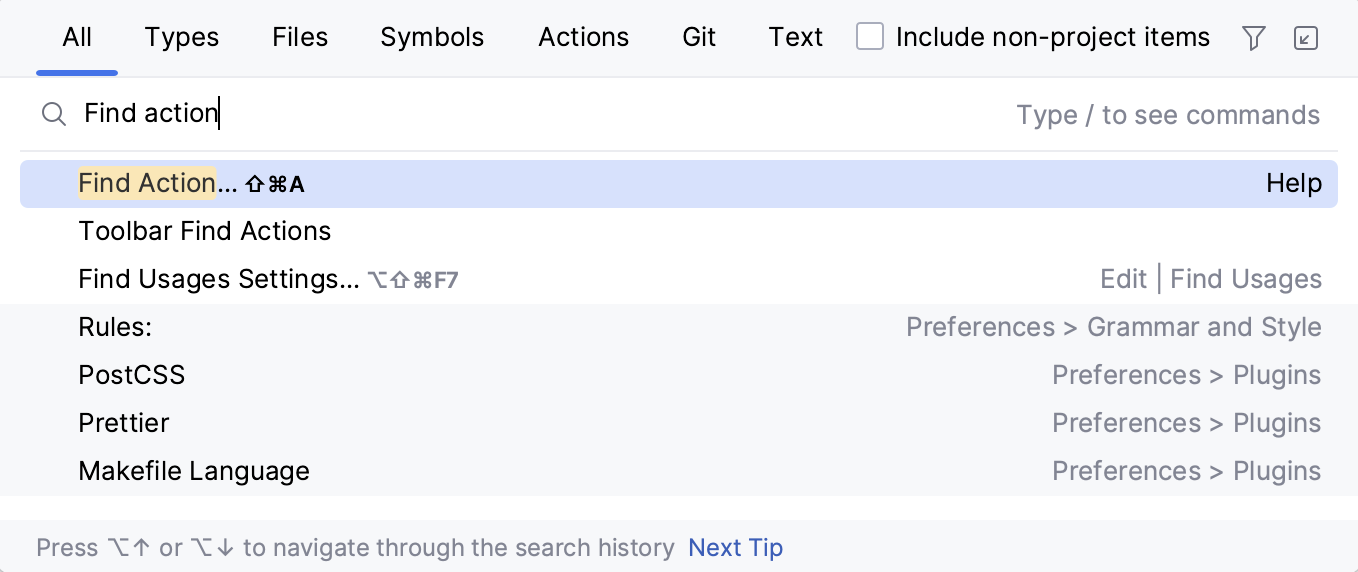
Task: Switch to the Files tab
Action: pos(300,38)
